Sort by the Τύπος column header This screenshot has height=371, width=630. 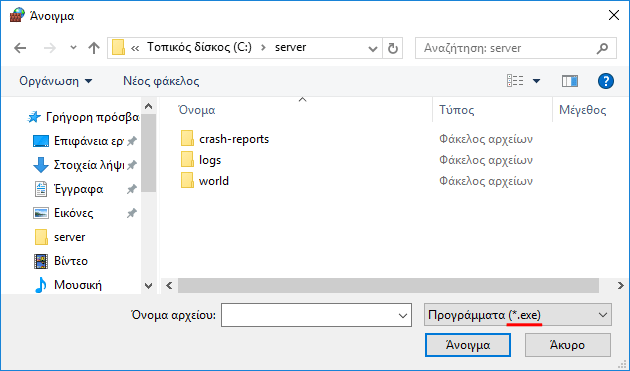[456, 110]
